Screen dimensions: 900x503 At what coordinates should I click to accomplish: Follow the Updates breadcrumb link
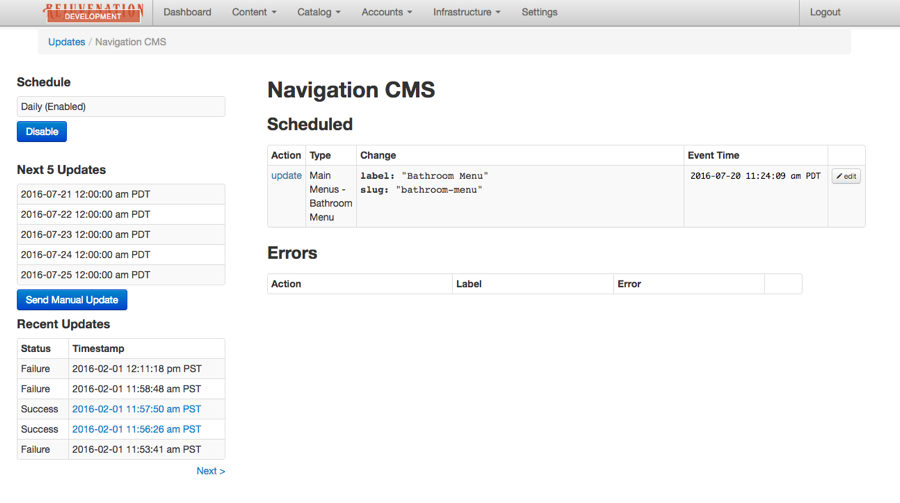[67, 42]
